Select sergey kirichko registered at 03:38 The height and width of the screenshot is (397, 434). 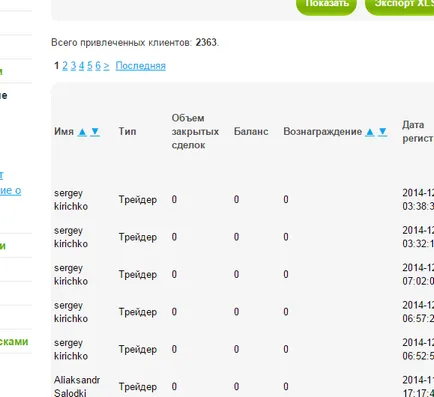(x=71, y=200)
